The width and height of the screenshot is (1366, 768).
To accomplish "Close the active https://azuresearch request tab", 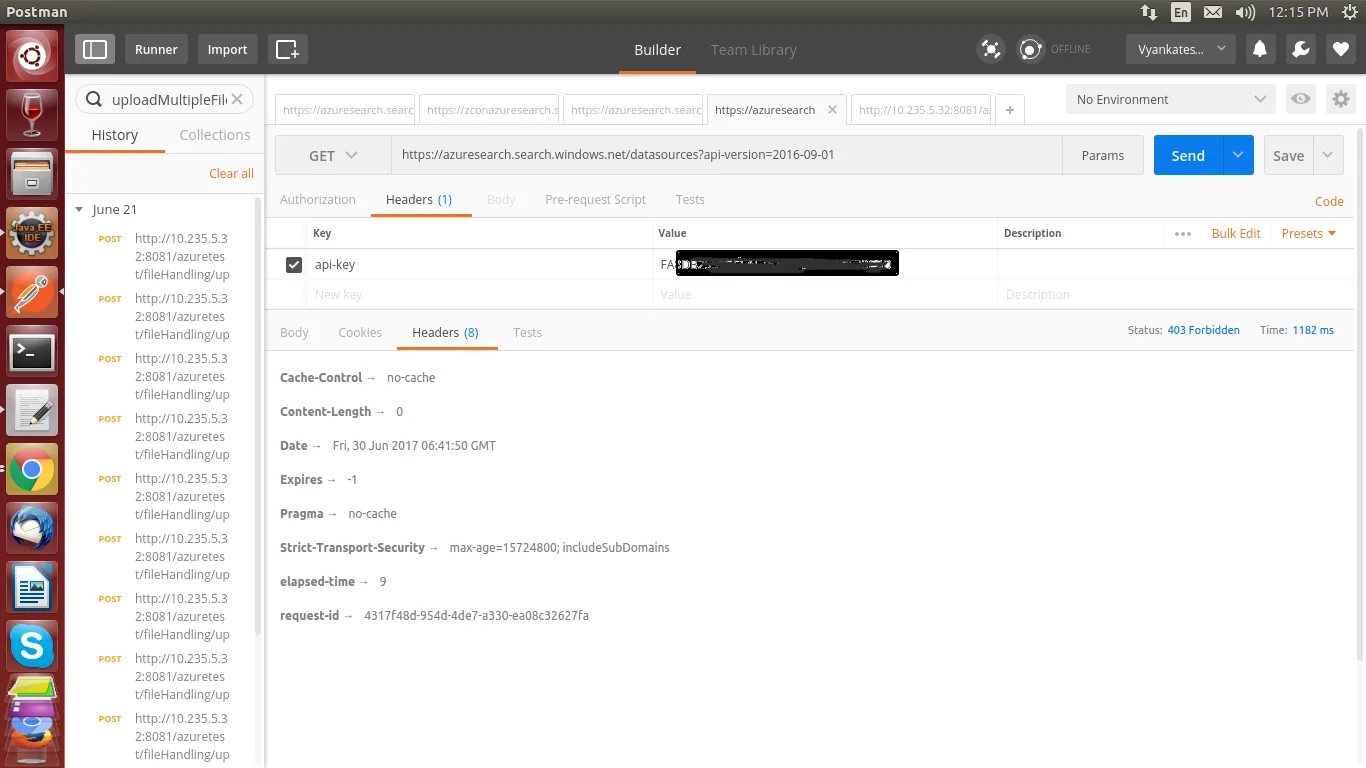I will click(x=832, y=110).
